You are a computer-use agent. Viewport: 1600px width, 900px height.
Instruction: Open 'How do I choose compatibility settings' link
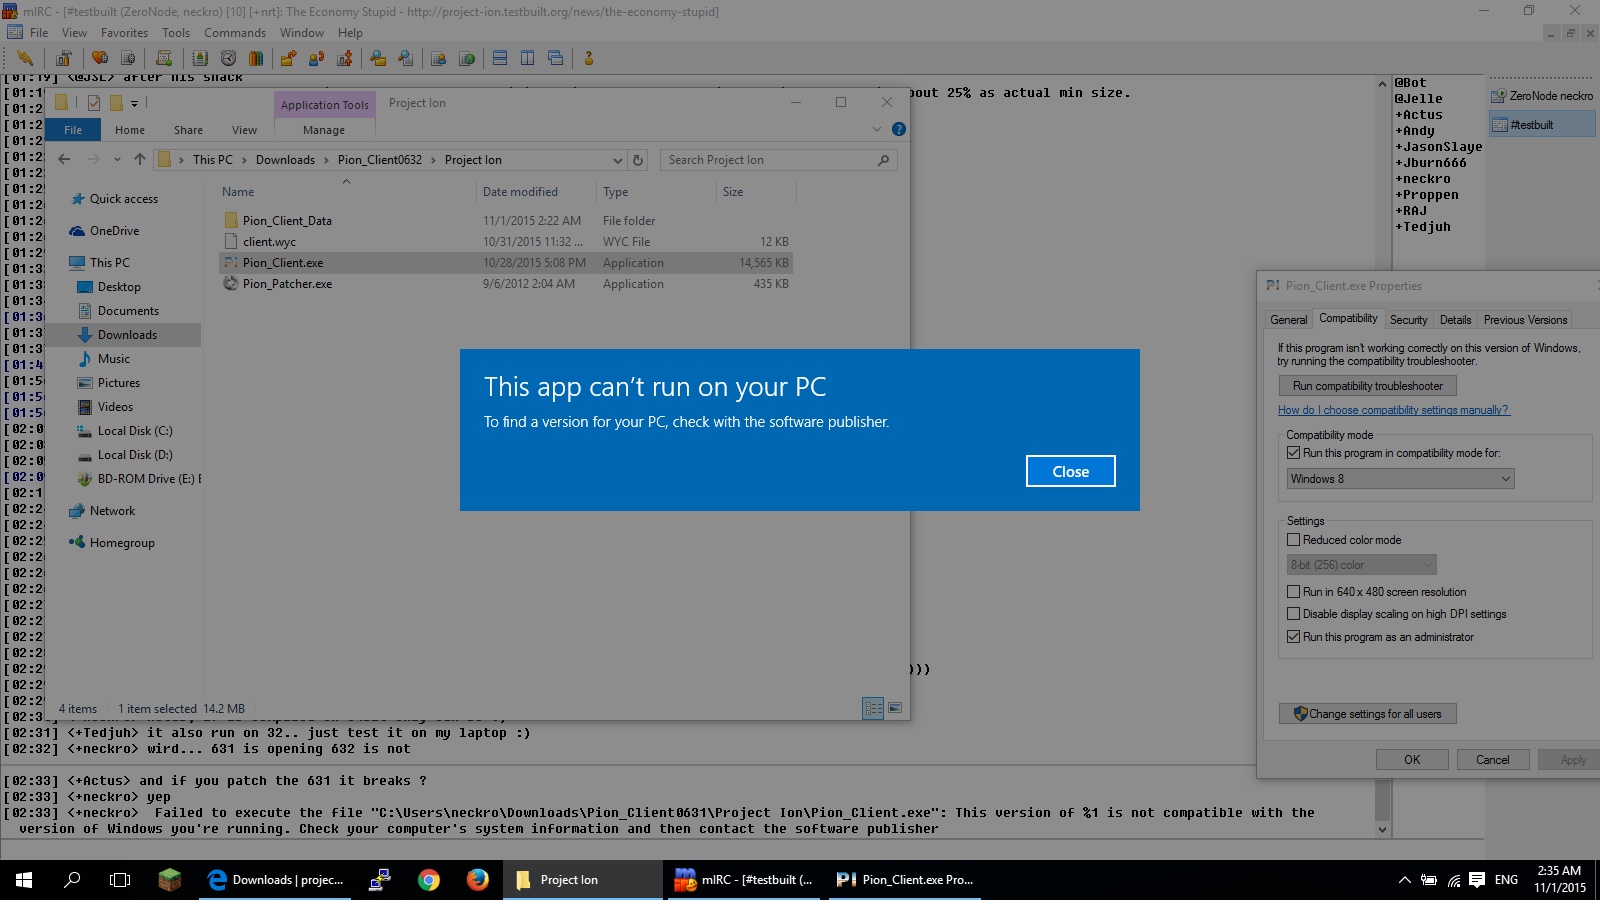click(x=1393, y=410)
